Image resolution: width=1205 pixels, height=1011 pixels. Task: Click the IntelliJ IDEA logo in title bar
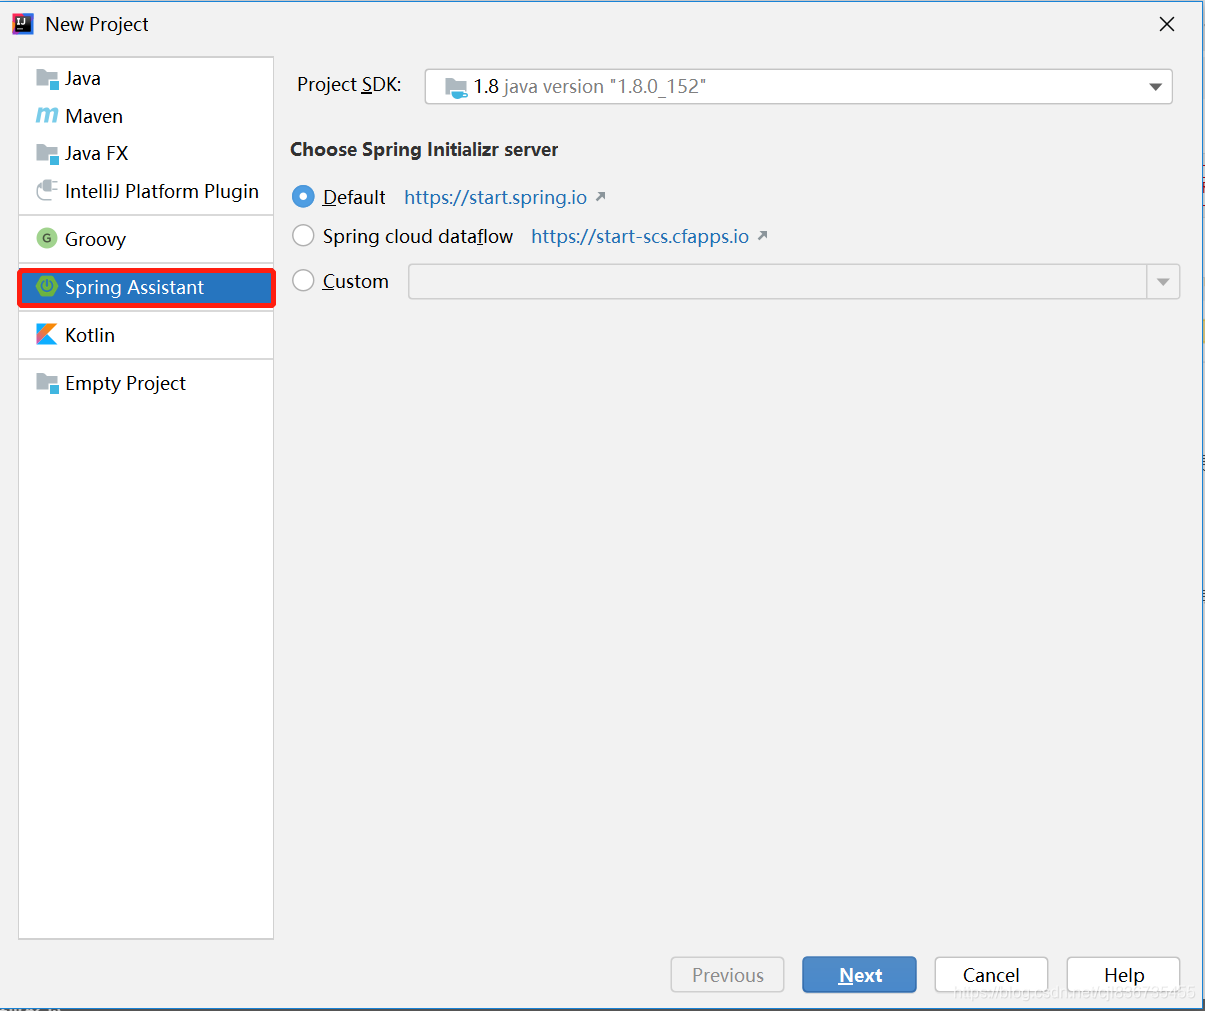click(22, 24)
